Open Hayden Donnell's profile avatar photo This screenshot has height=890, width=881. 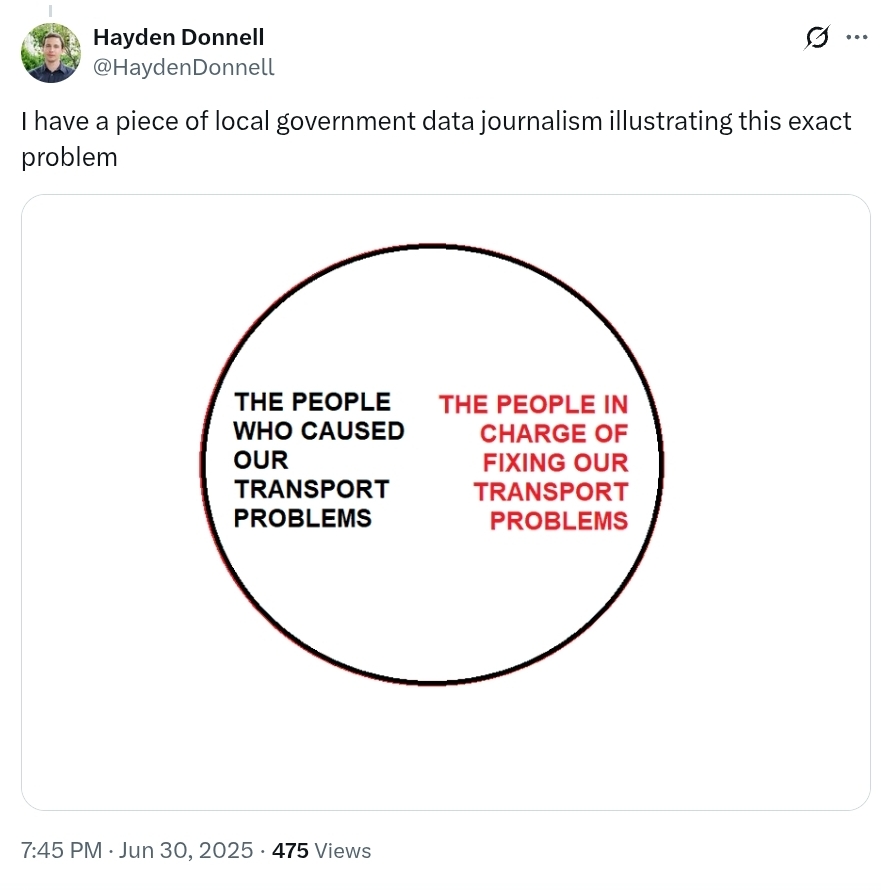pyautogui.click(x=51, y=53)
